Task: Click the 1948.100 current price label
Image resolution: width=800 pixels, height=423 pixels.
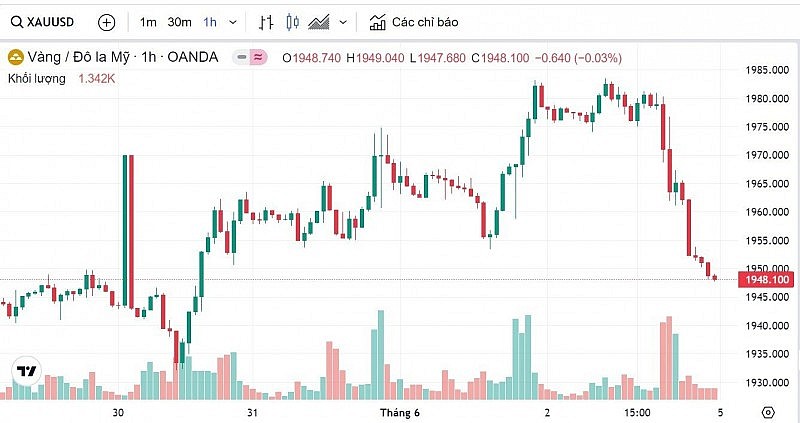Action: point(763,280)
